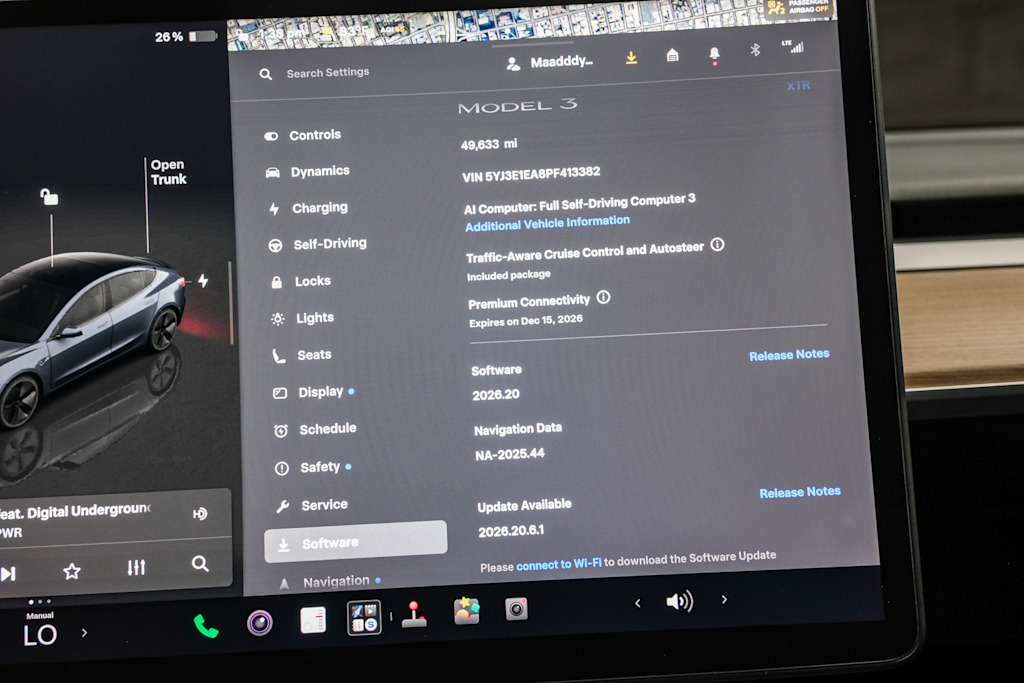This screenshot has width=1024, height=683.
Task: Open the Display settings menu
Action: [x=313, y=392]
